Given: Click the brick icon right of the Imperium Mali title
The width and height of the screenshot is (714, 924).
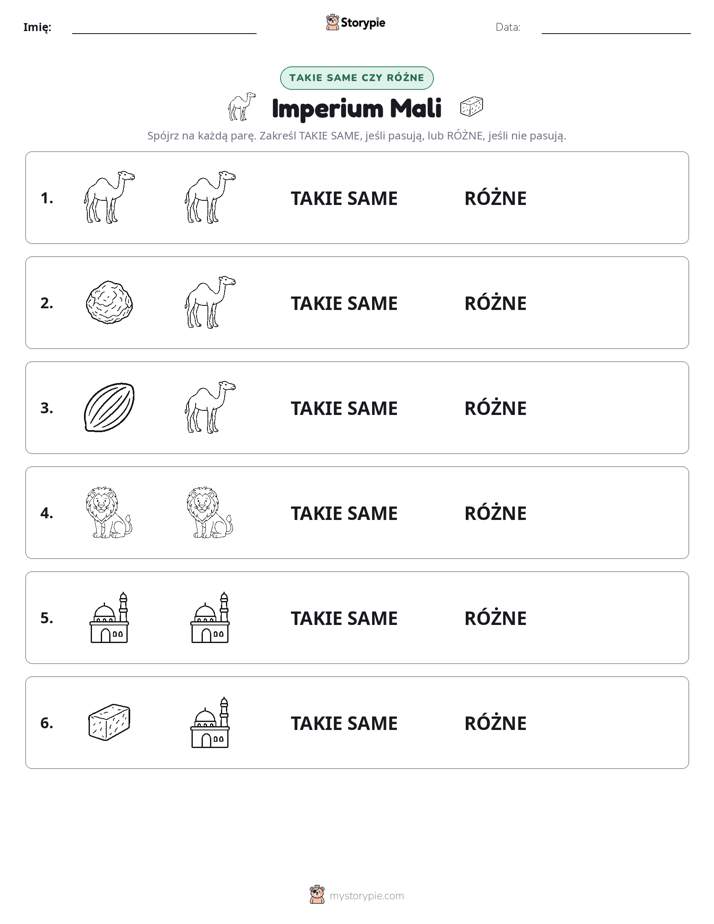Looking at the screenshot, I should tap(471, 107).
